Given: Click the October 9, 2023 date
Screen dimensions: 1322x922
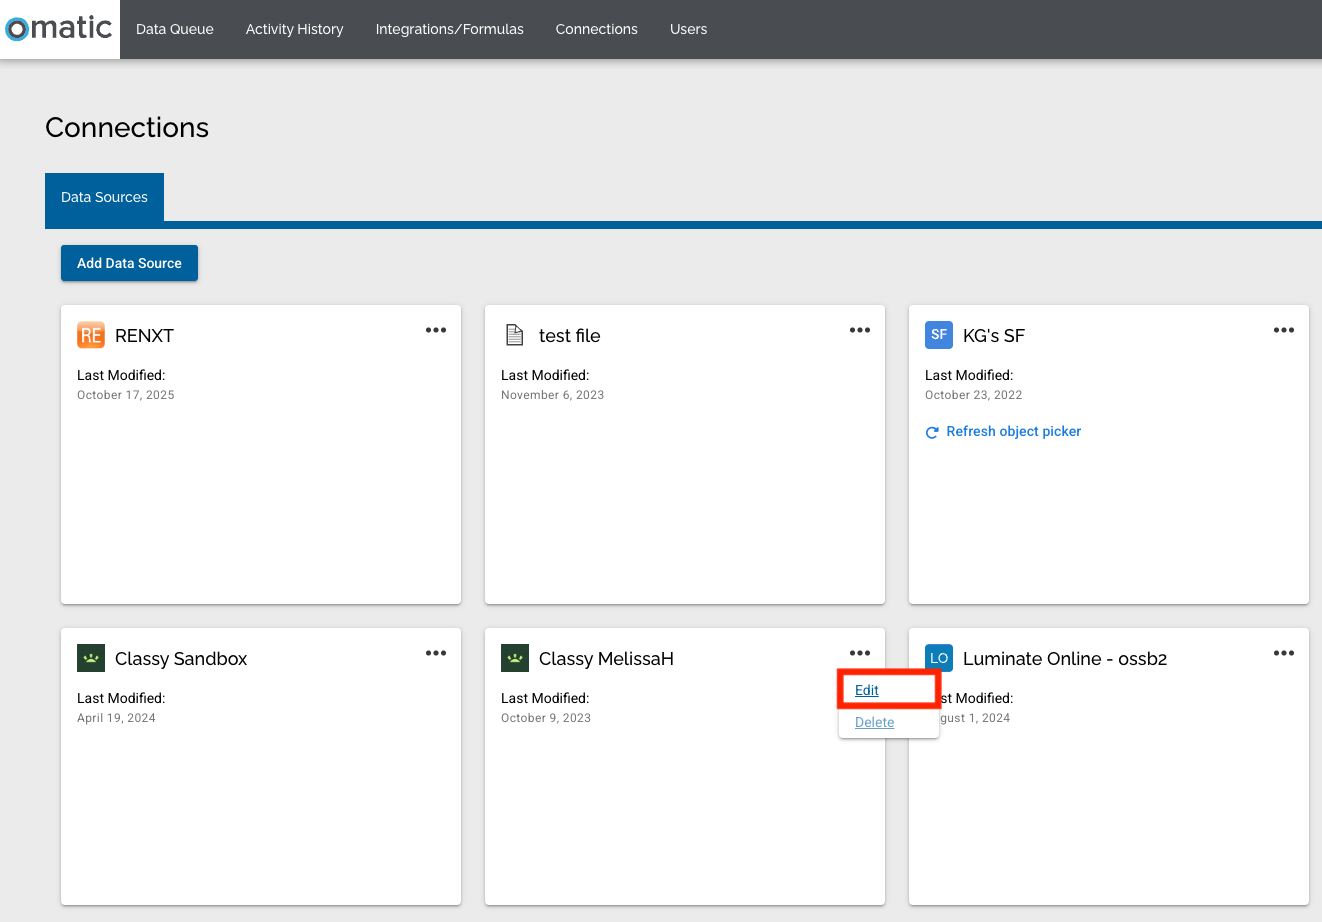Looking at the screenshot, I should (x=546, y=718).
